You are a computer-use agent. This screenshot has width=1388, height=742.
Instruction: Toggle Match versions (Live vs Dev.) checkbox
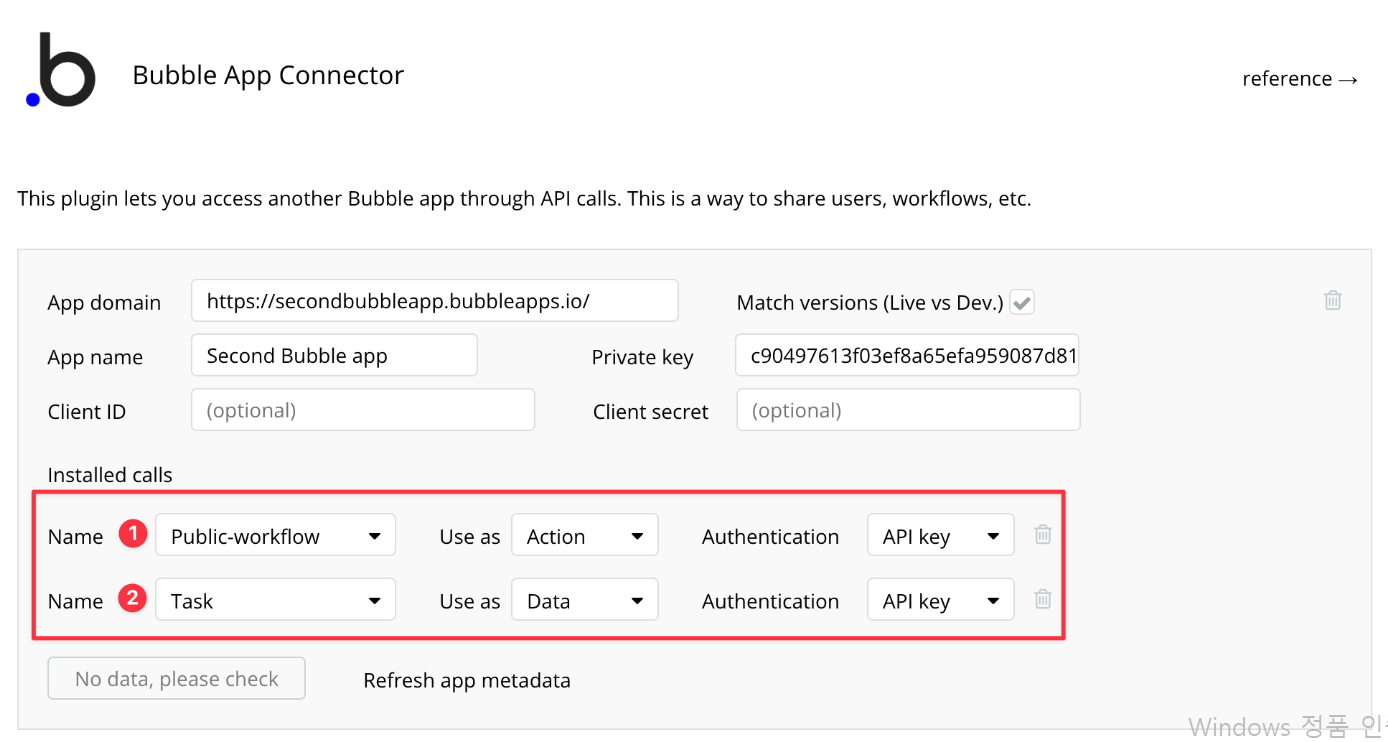[x=1022, y=302]
